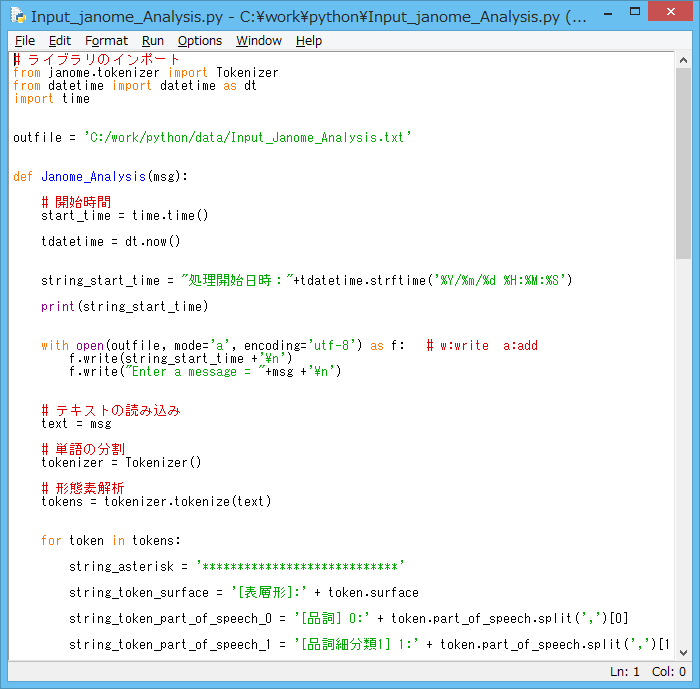Image resolution: width=700 pixels, height=689 pixels.
Task: Open the Run menu
Action: tap(153, 41)
